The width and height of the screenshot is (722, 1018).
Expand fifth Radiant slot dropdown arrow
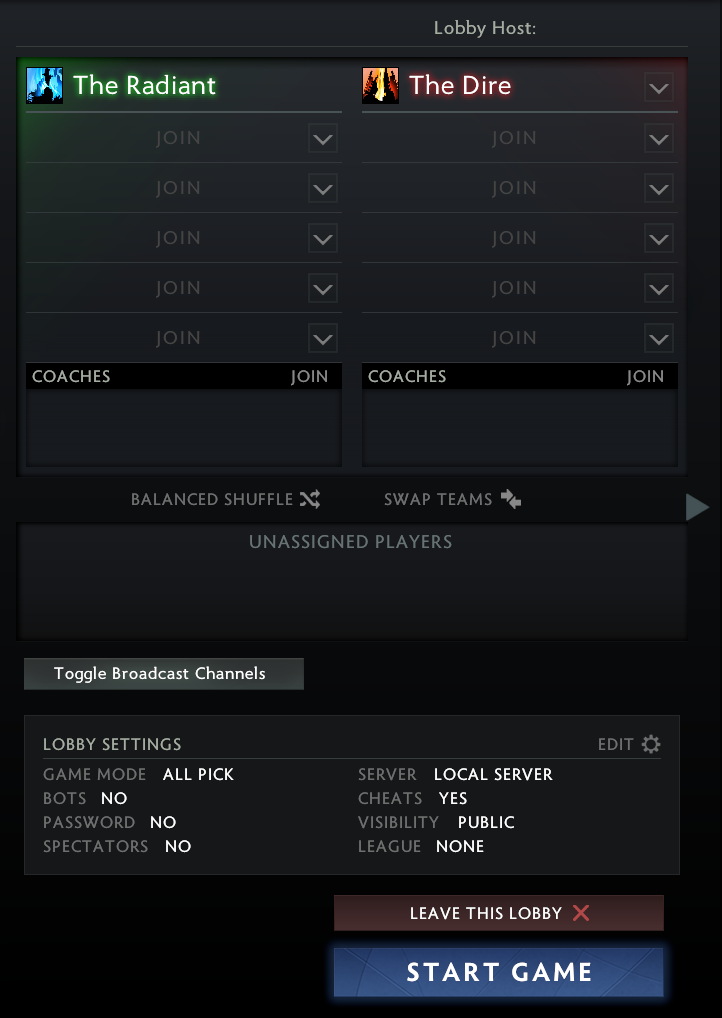coord(322,339)
